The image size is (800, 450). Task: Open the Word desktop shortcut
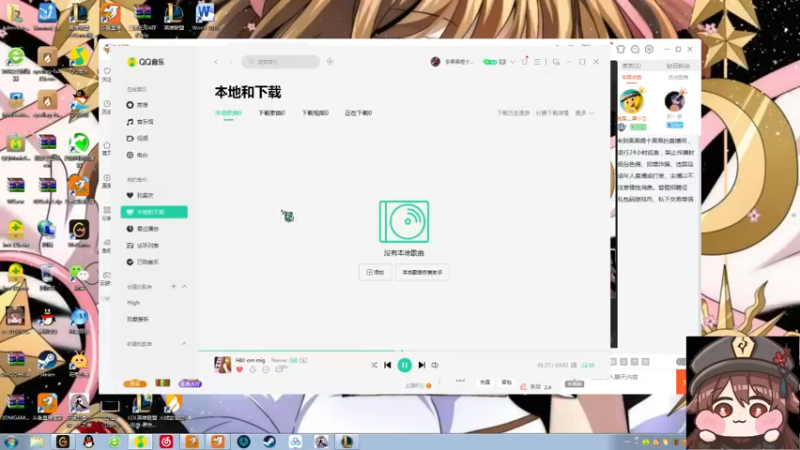pyautogui.click(x=205, y=16)
